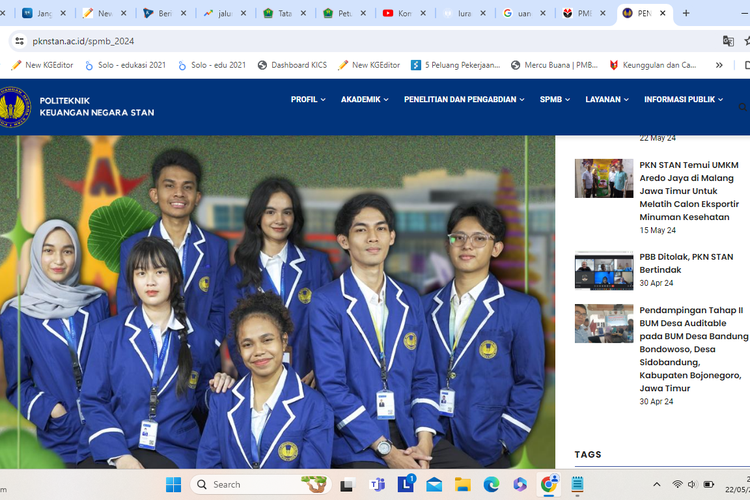Image resolution: width=750 pixels, height=500 pixels.
Task: Click the PKN STAN logo in header
Action: click(14, 107)
